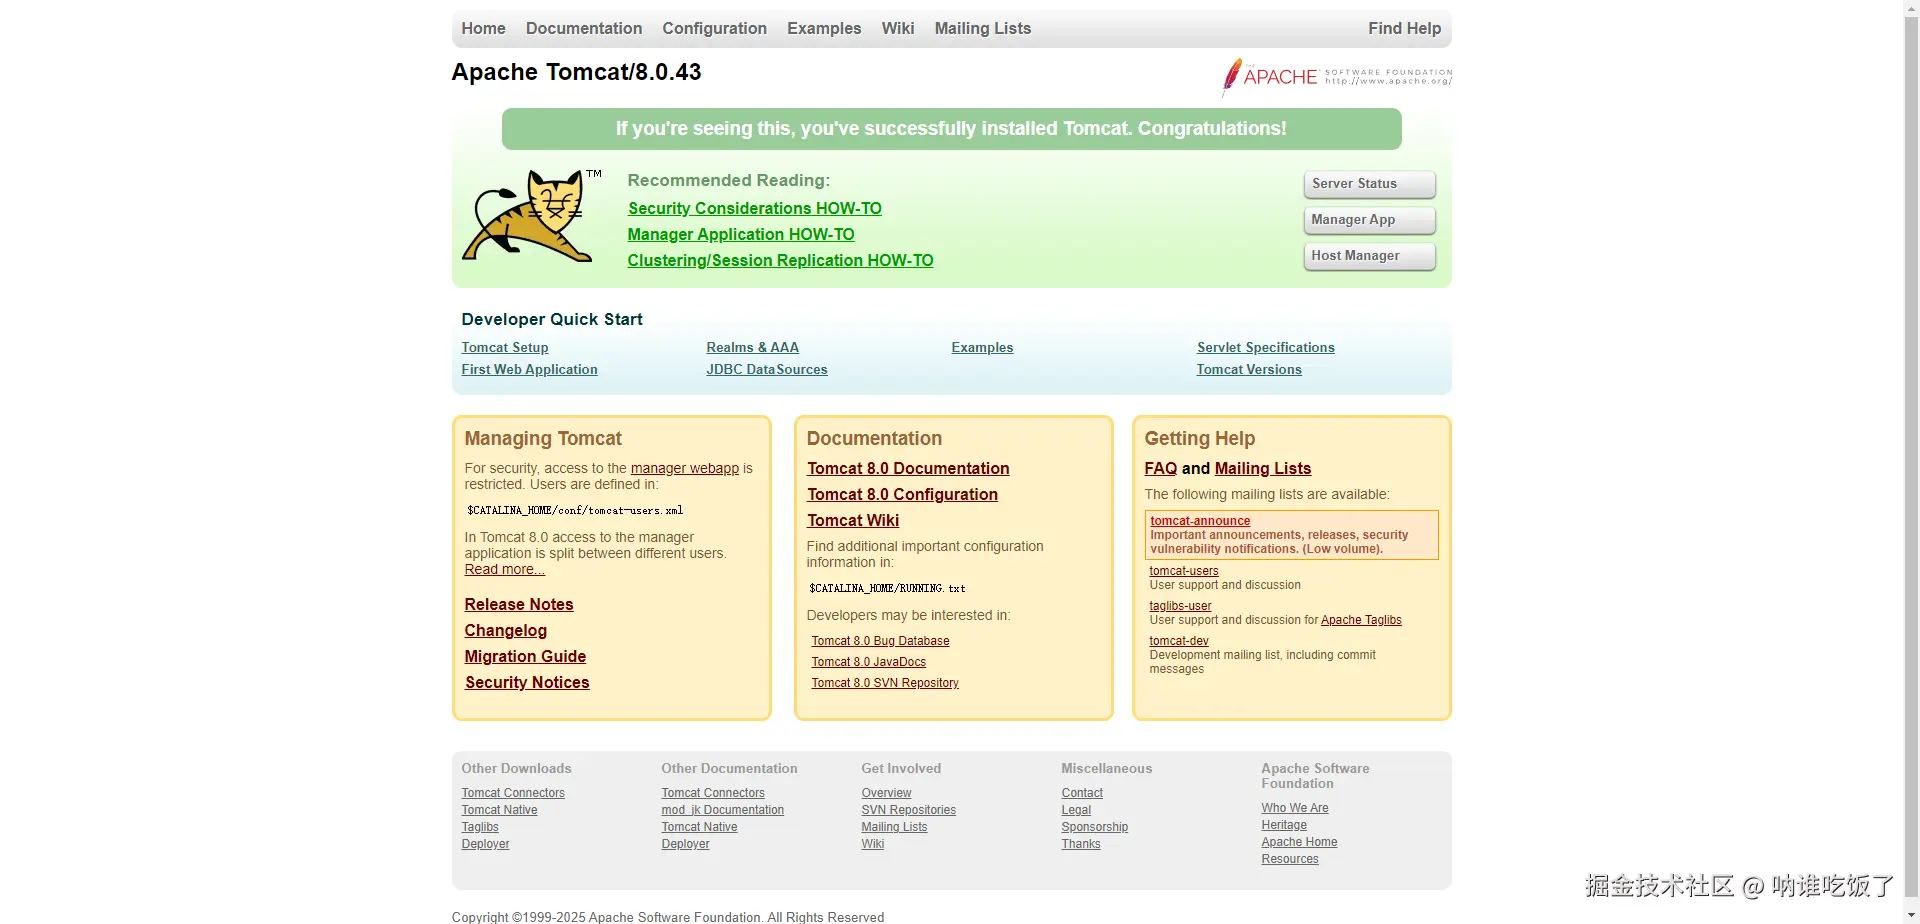The width and height of the screenshot is (1920, 924).
Task: Open Wiki in the top navigation bar
Action: coord(898,29)
